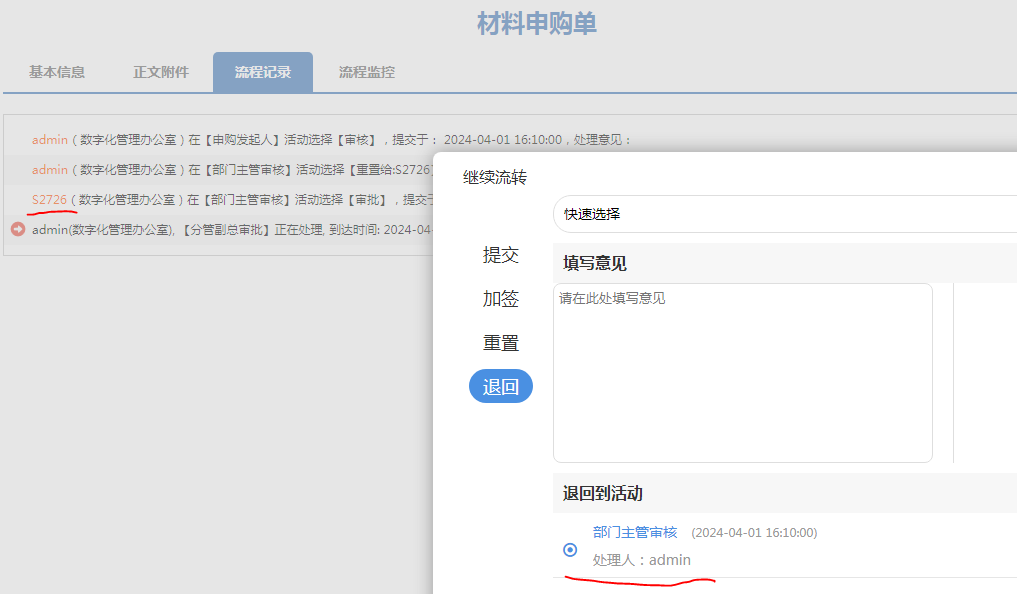Switch to the 基本信息 tab
The width and height of the screenshot is (1017, 594).
(x=57, y=72)
